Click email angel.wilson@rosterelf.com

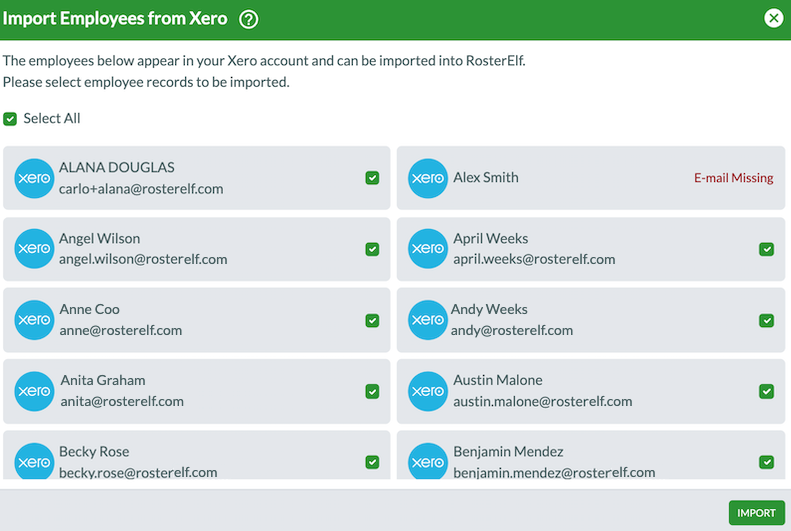(143, 259)
